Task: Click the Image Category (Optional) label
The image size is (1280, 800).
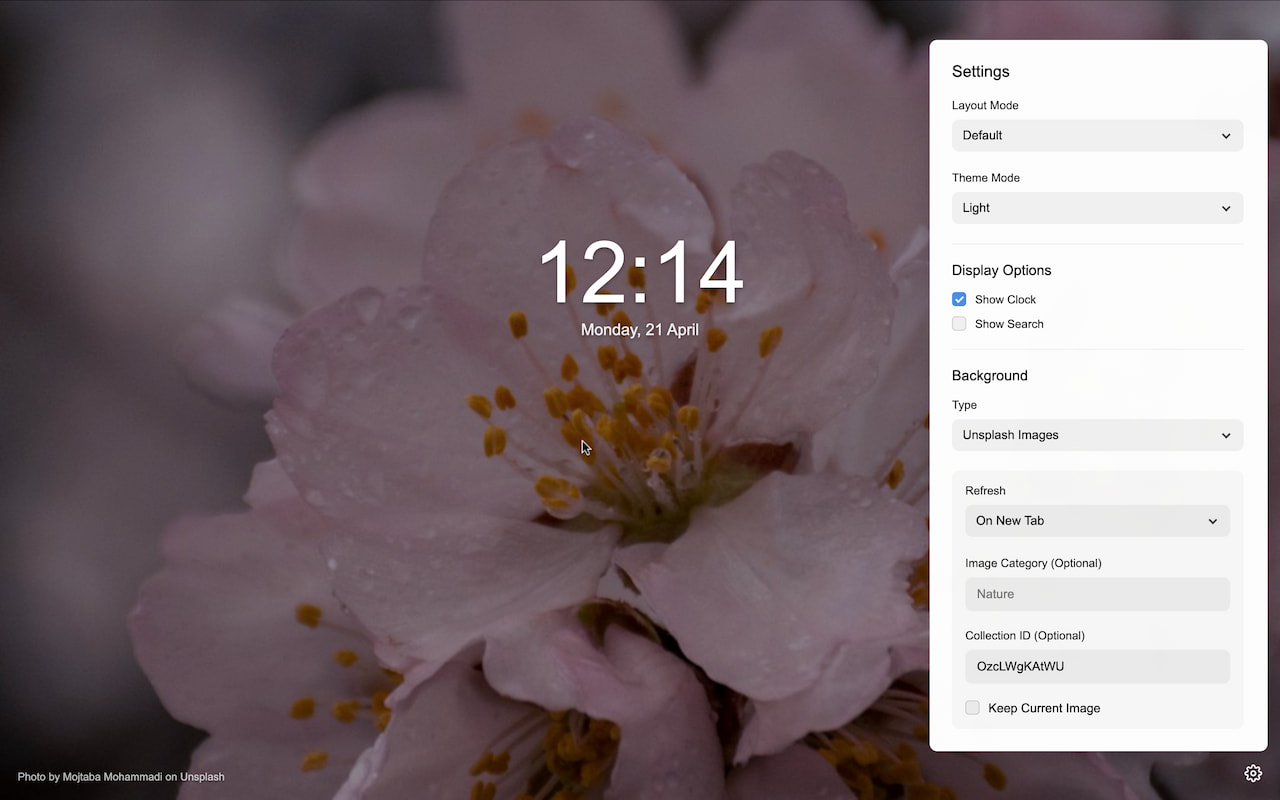Action: click(1033, 563)
